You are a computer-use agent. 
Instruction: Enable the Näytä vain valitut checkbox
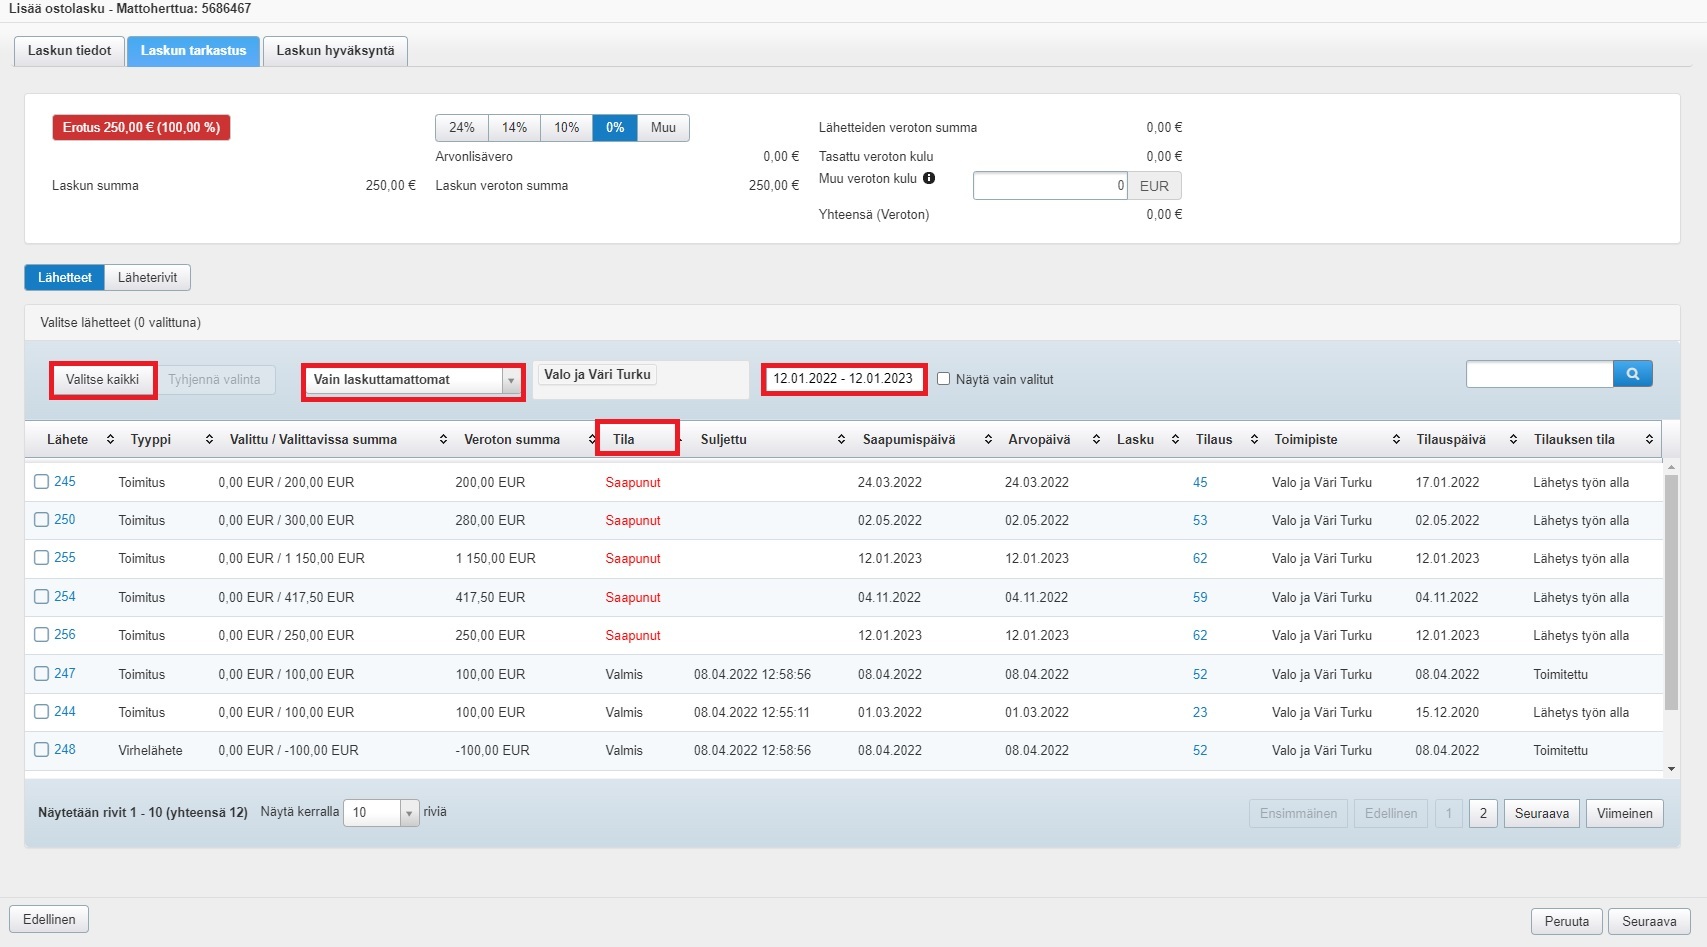(943, 379)
